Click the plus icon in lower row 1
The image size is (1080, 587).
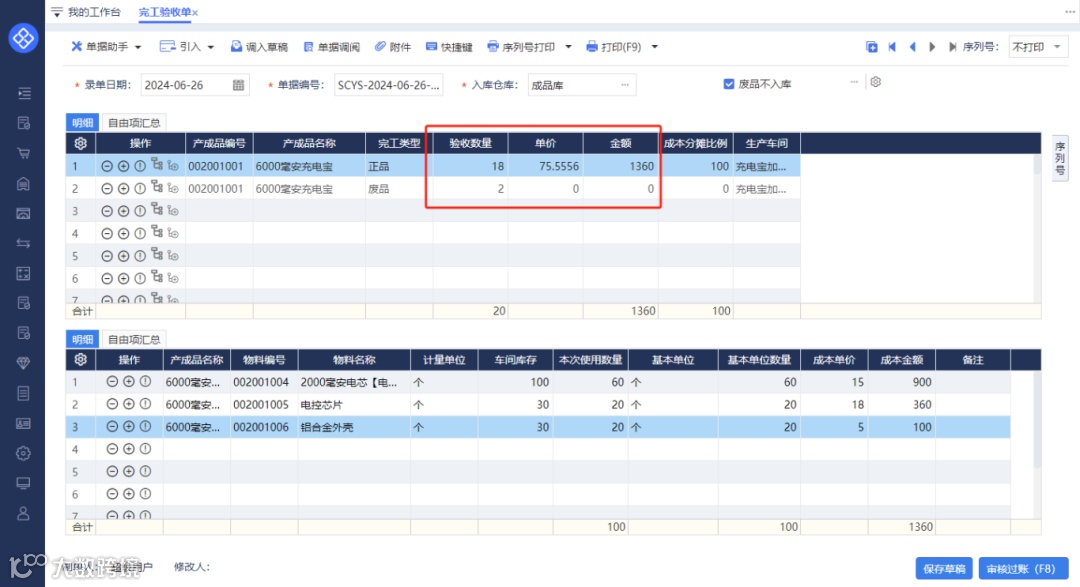(129, 382)
